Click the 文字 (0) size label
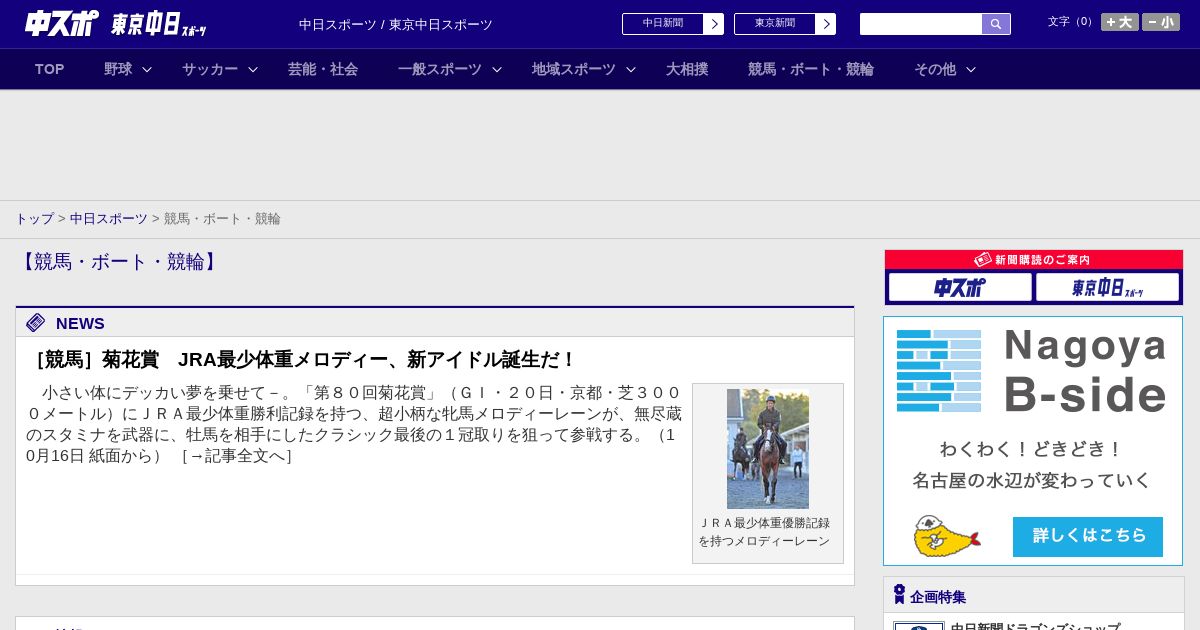 (x=1071, y=21)
